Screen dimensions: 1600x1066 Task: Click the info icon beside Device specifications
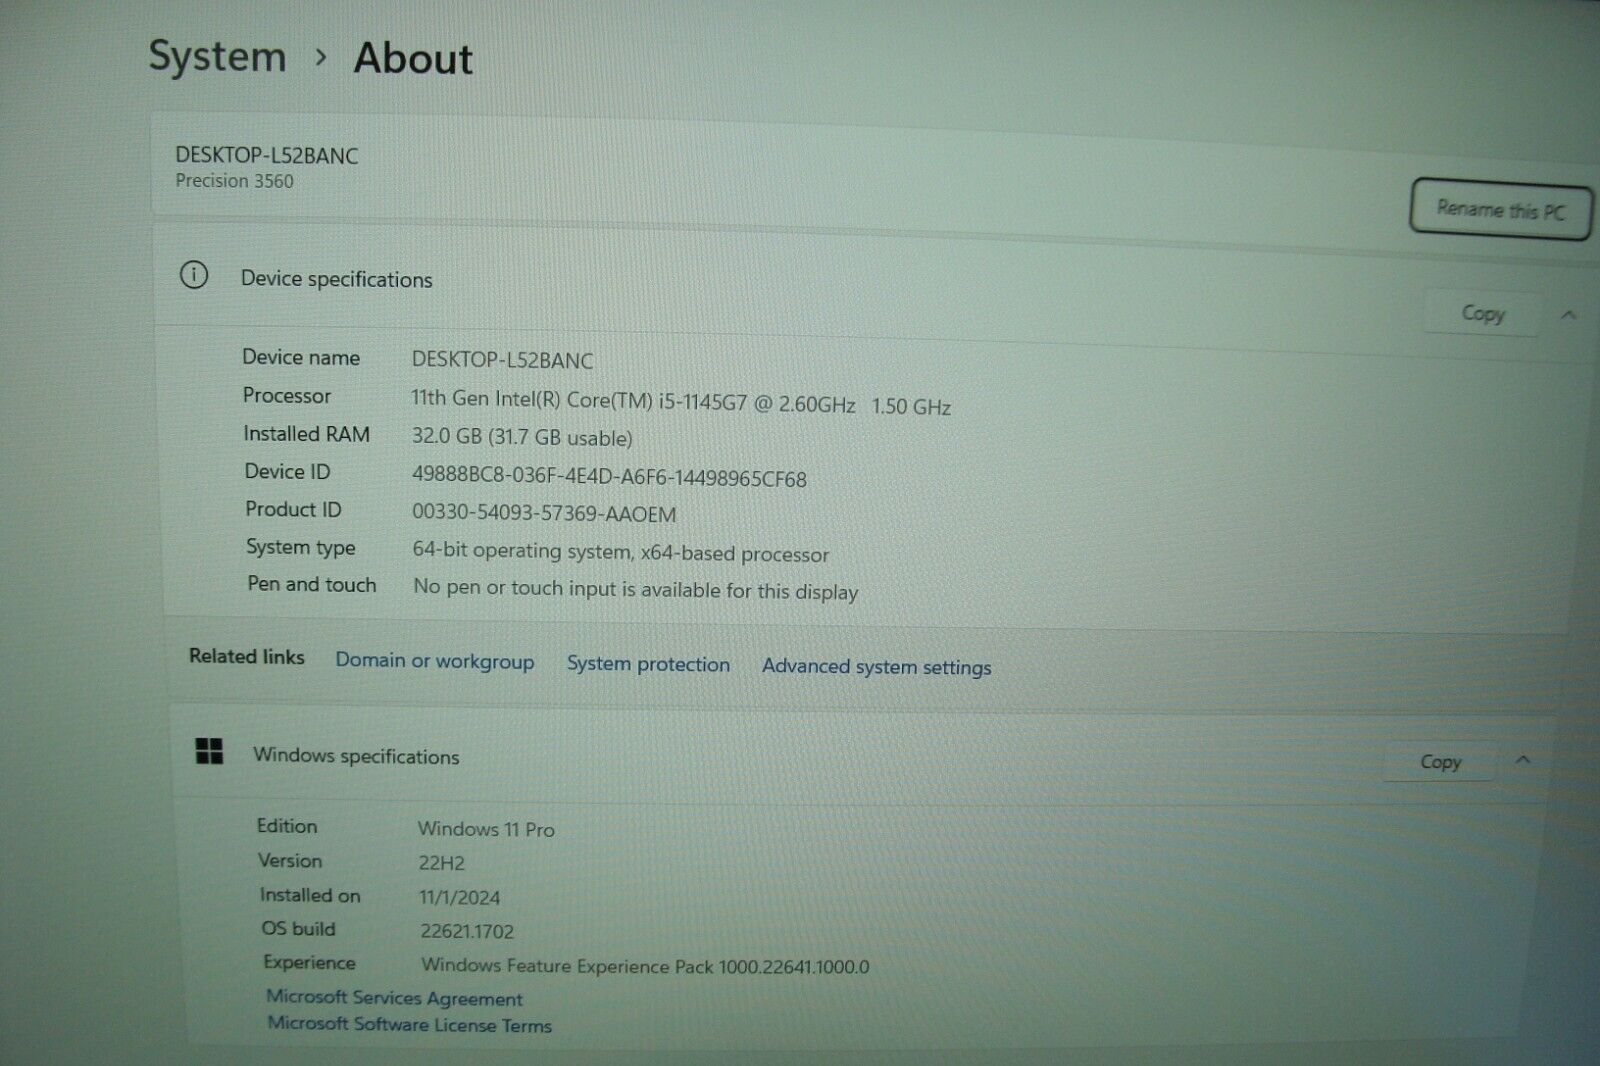[x=193, y=275]
